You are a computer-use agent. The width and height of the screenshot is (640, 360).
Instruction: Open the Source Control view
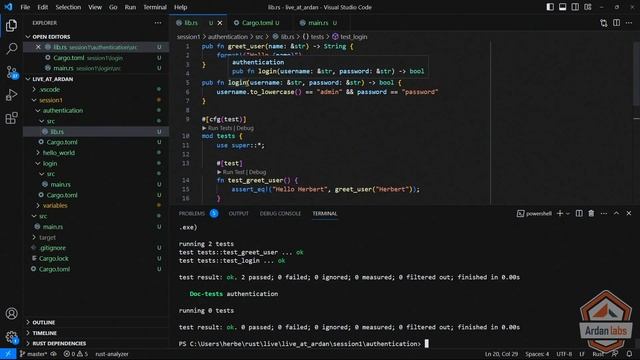(11, 72)
